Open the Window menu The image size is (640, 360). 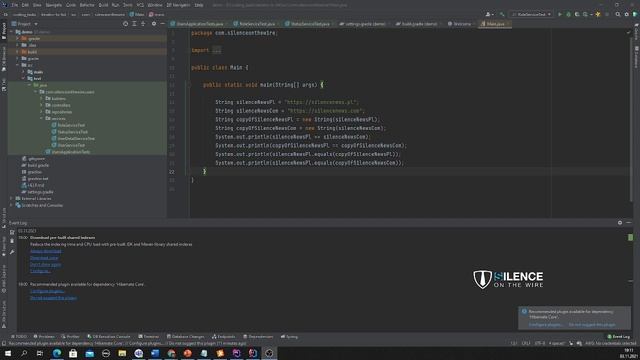point(155,5)
